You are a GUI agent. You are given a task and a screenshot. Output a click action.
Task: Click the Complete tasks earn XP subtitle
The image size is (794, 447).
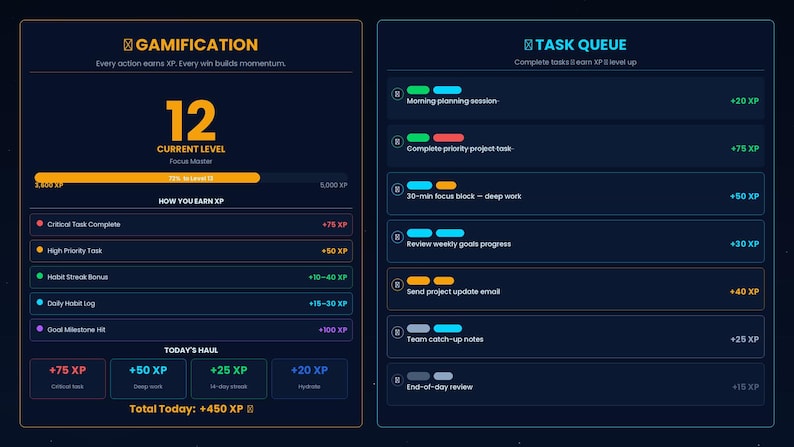coord(575,62)
